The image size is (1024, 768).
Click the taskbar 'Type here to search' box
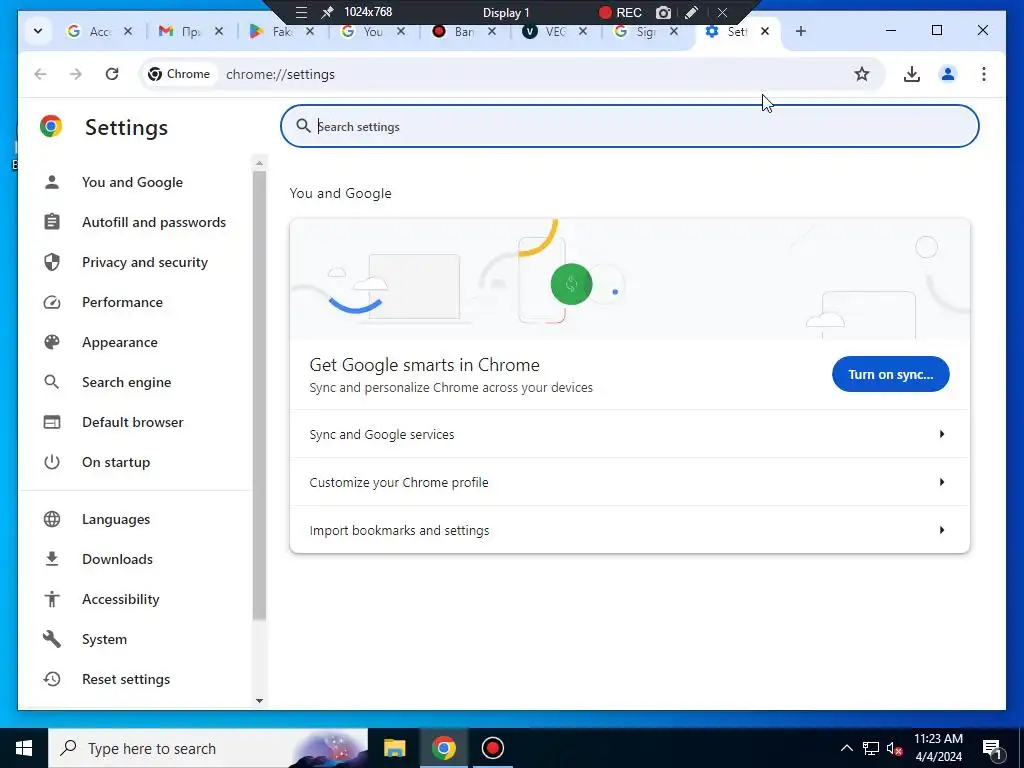tap(208, 748)
